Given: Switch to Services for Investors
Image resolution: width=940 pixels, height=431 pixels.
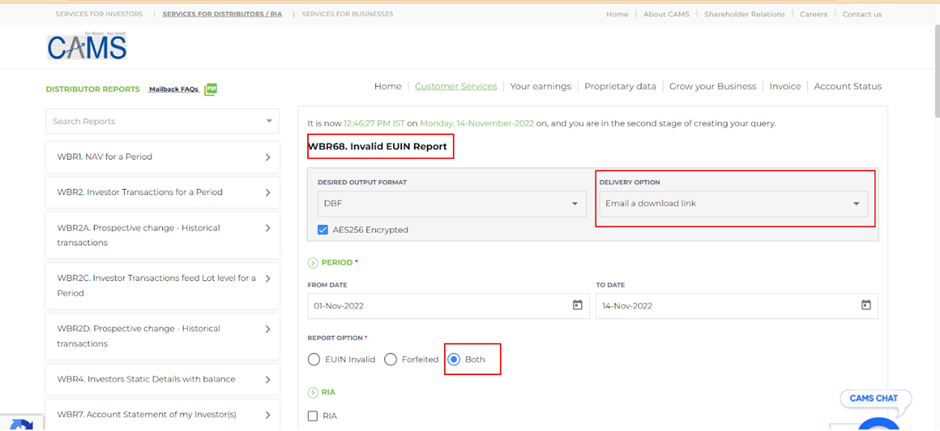Looking at the screenshot, I should (100, 14).
